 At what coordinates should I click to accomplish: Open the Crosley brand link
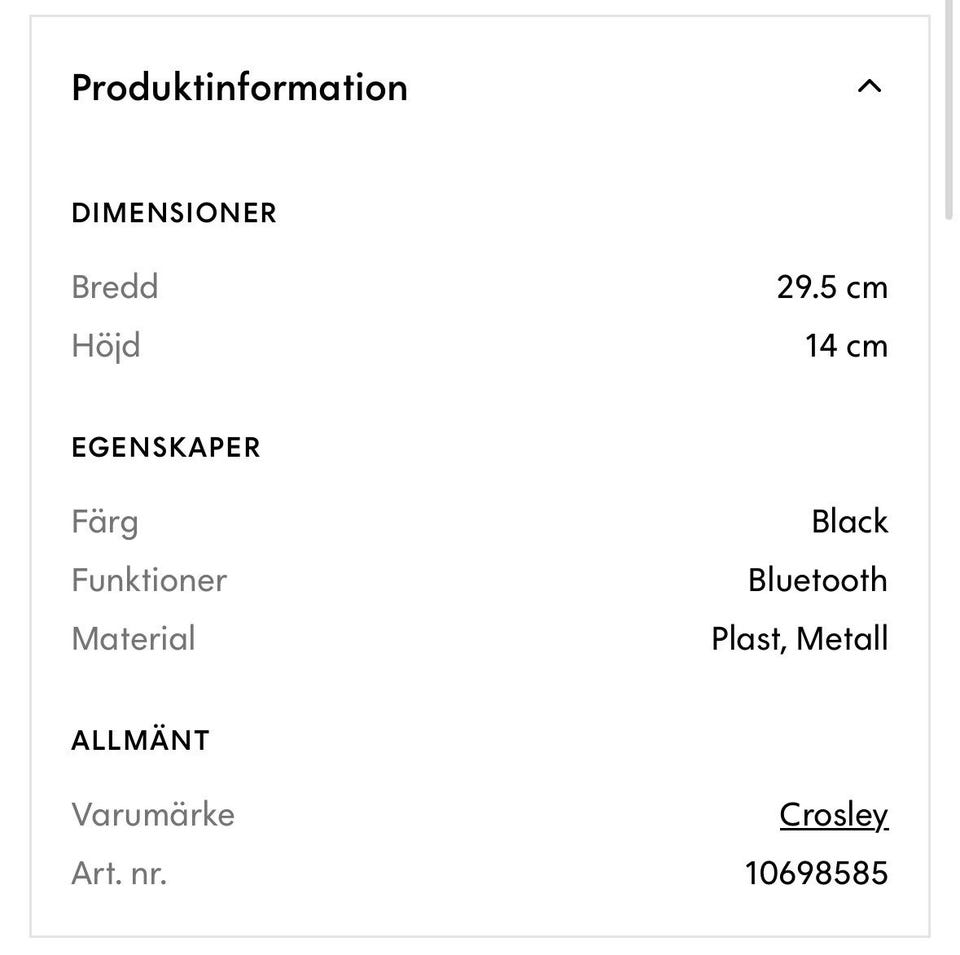tap(833, 815)
